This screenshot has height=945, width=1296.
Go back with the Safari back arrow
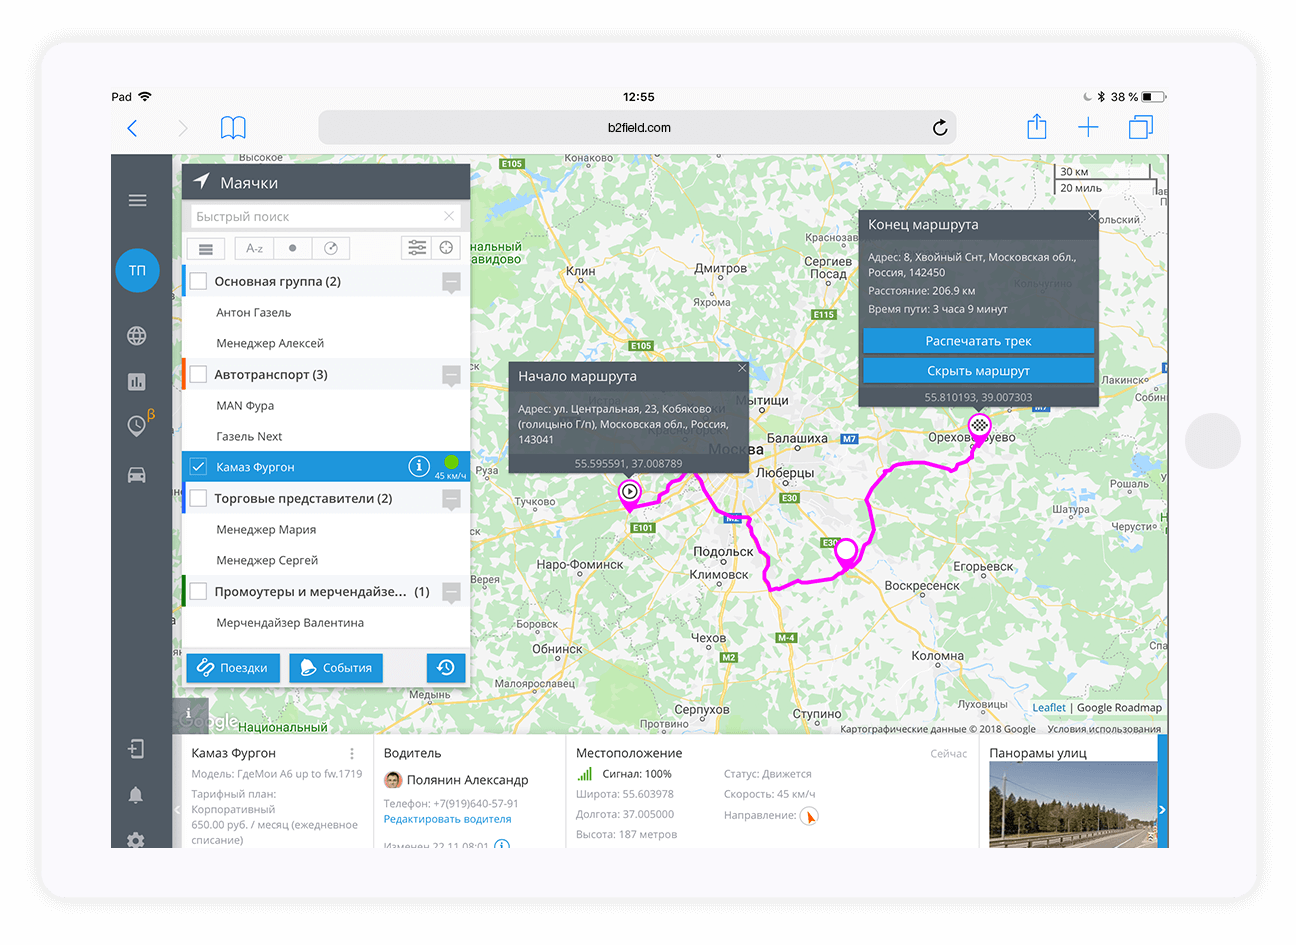coord(132,128)
